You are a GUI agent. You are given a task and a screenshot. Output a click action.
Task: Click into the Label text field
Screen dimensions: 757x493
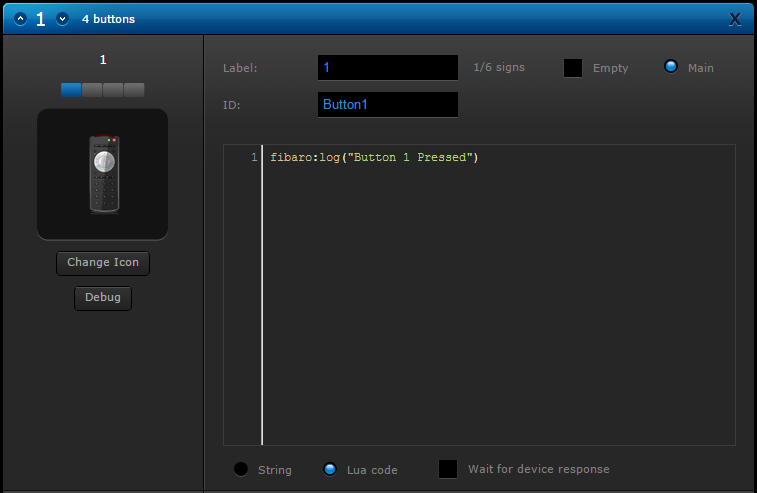[388, 68]
